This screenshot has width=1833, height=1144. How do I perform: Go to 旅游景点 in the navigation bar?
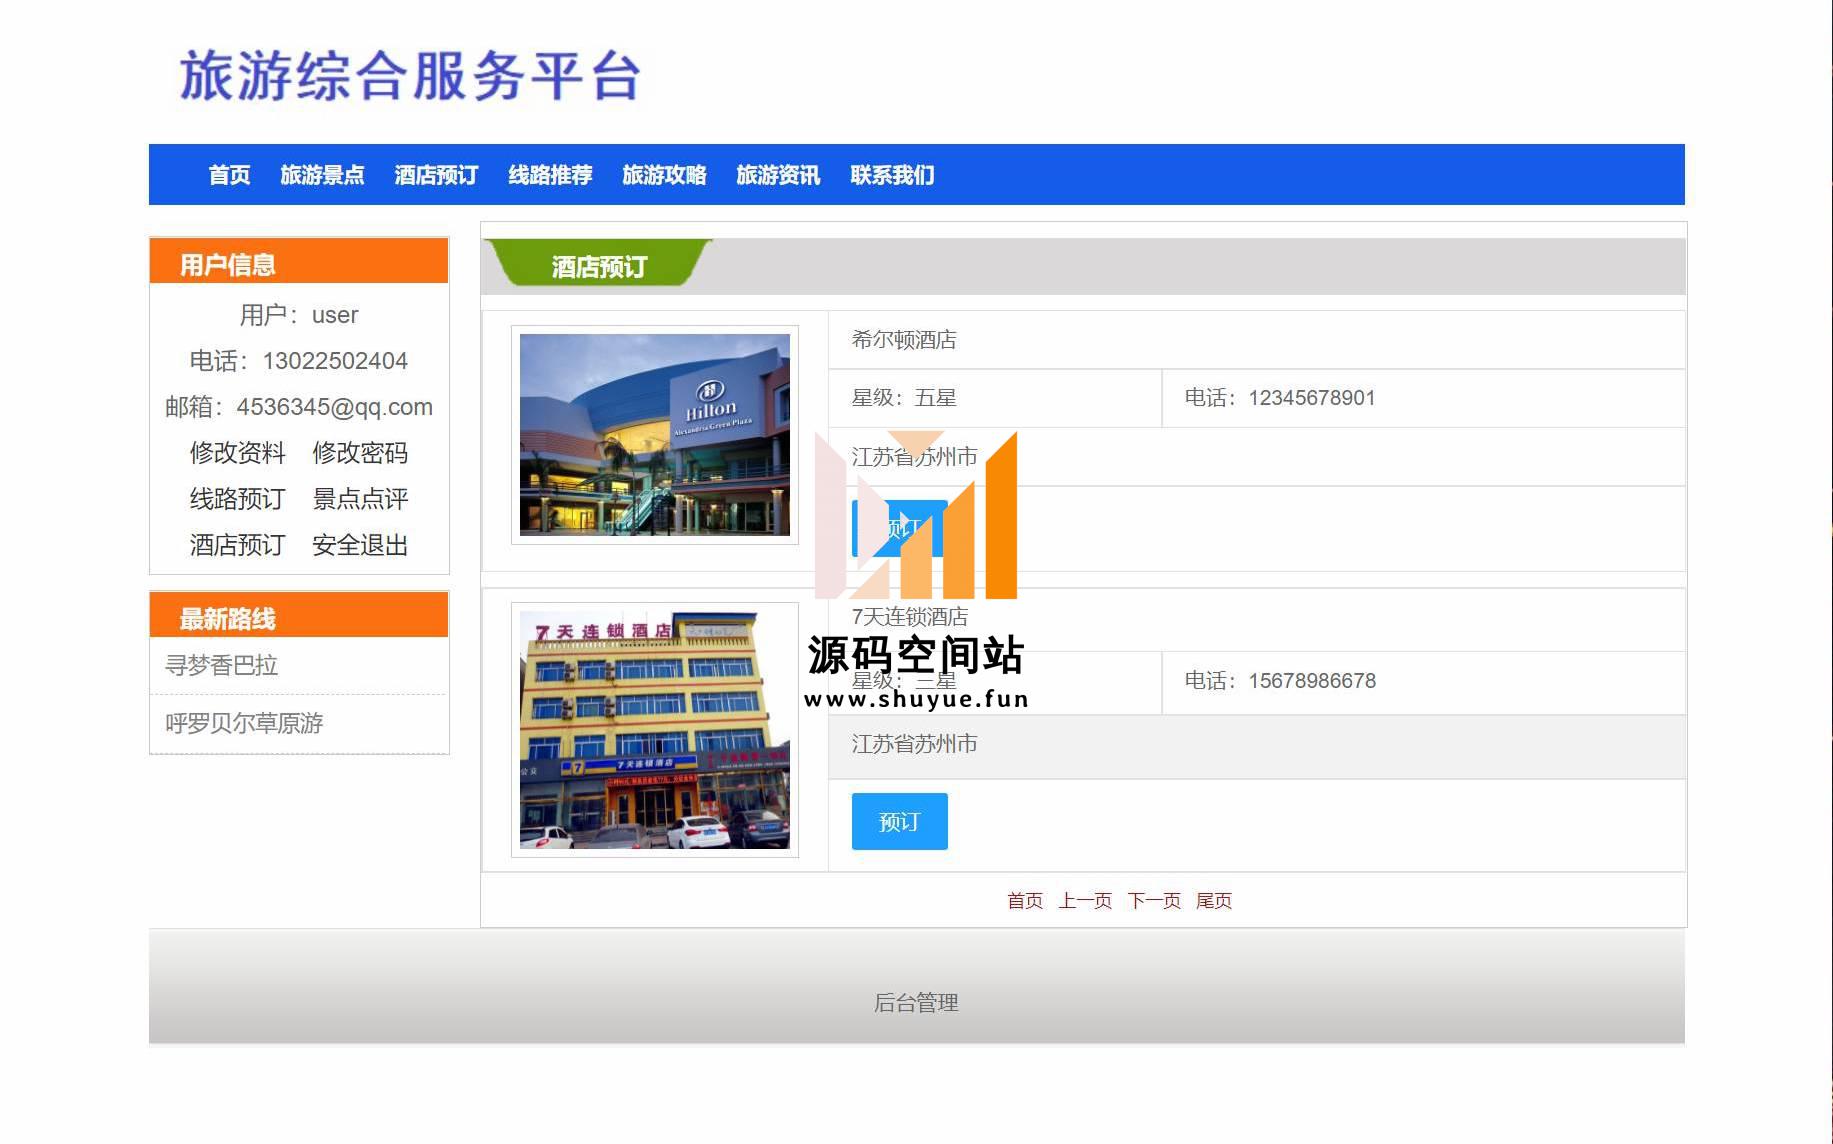pos(322,175)
